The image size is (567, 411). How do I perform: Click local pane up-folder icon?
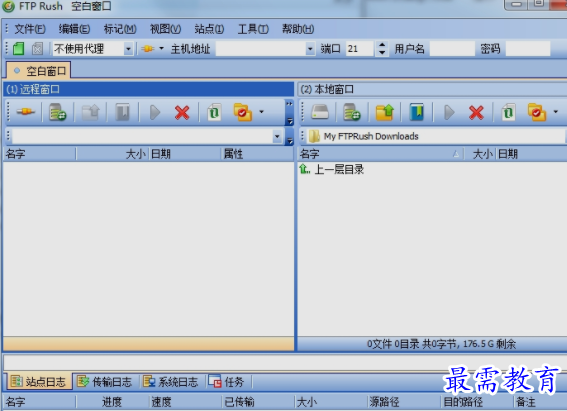385,112
